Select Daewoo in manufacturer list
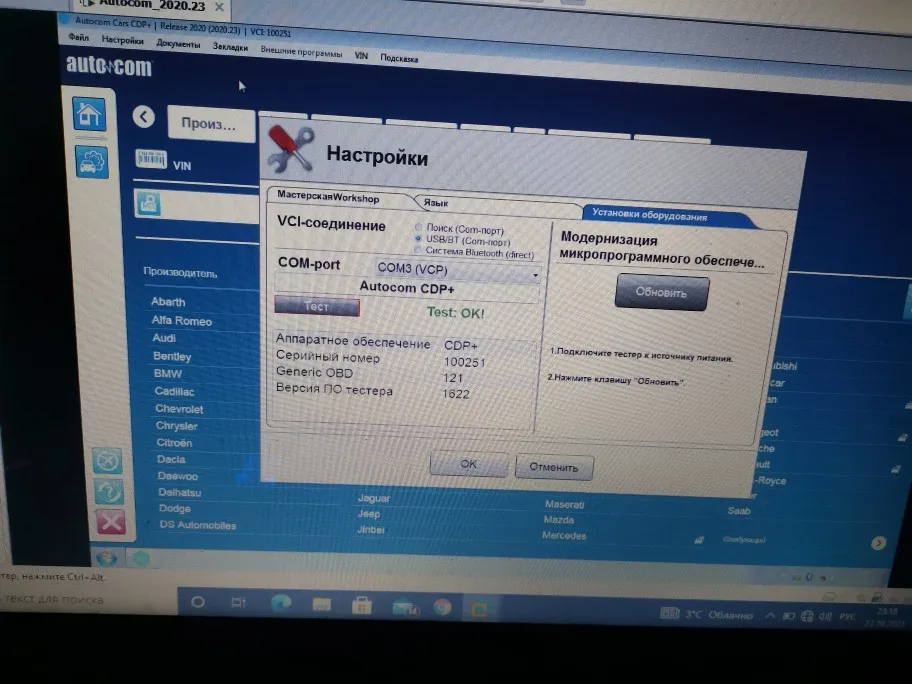Screen dimensions: 912x684 [178, 476]
